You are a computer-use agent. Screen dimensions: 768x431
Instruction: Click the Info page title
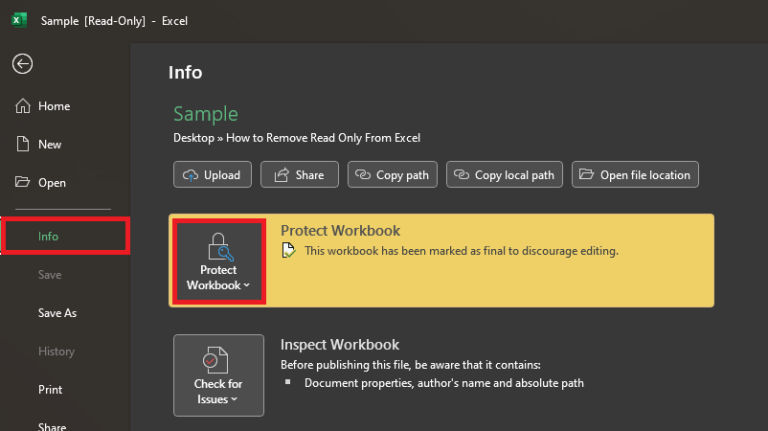185,72
